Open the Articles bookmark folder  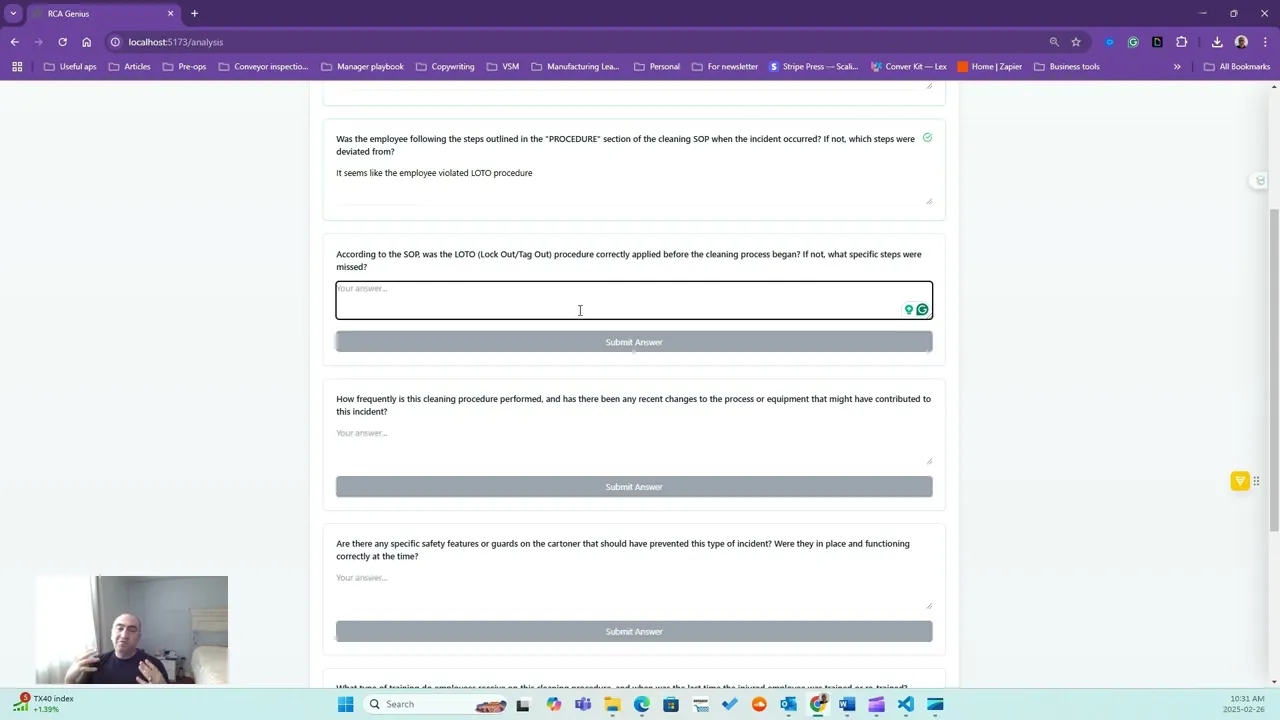pos(129,67)
